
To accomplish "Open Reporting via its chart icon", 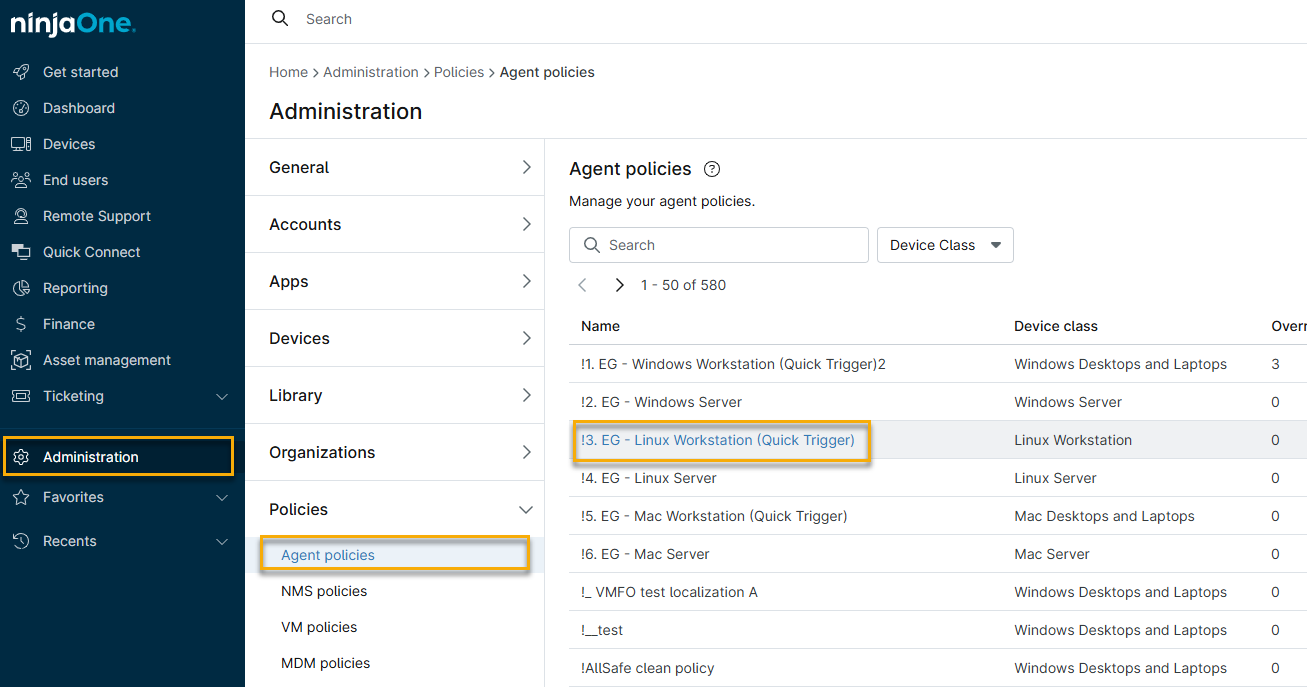I will tap(21, 288).
